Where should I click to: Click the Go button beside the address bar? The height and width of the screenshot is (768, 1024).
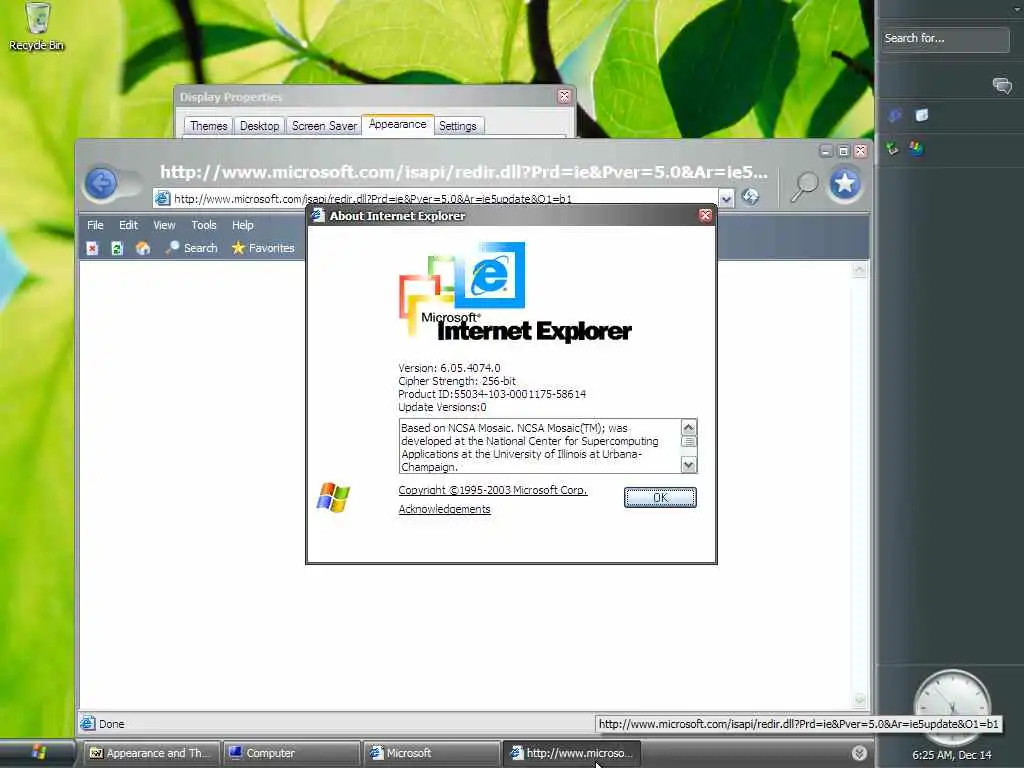point(750,197)
